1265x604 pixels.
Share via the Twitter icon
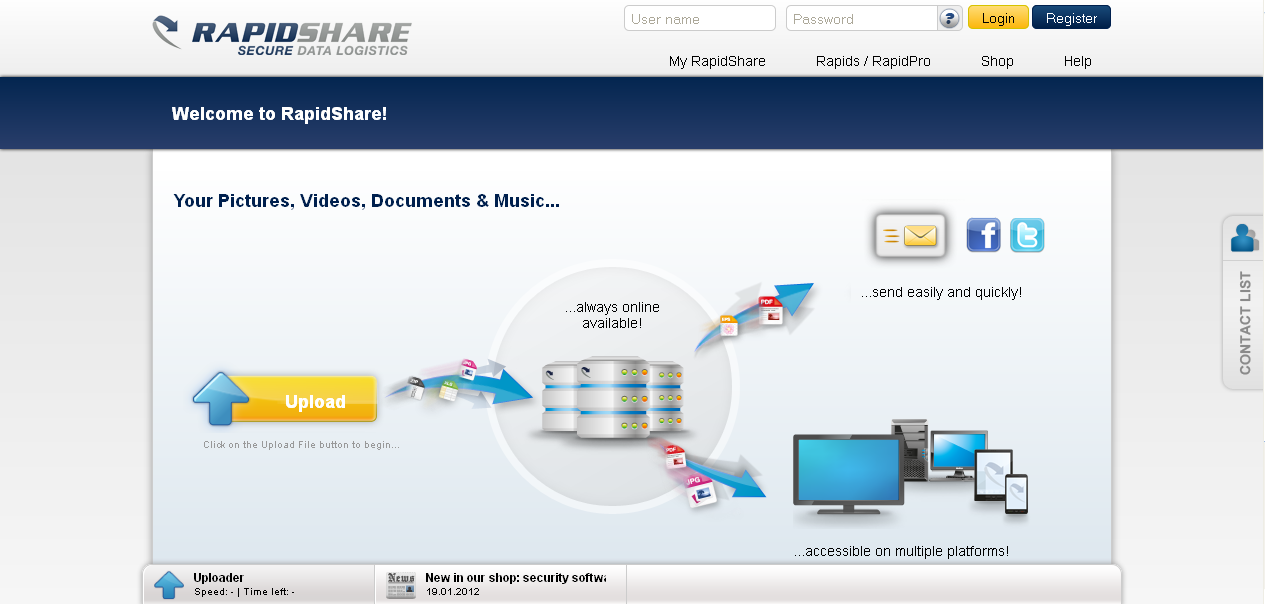point(1027,235)
